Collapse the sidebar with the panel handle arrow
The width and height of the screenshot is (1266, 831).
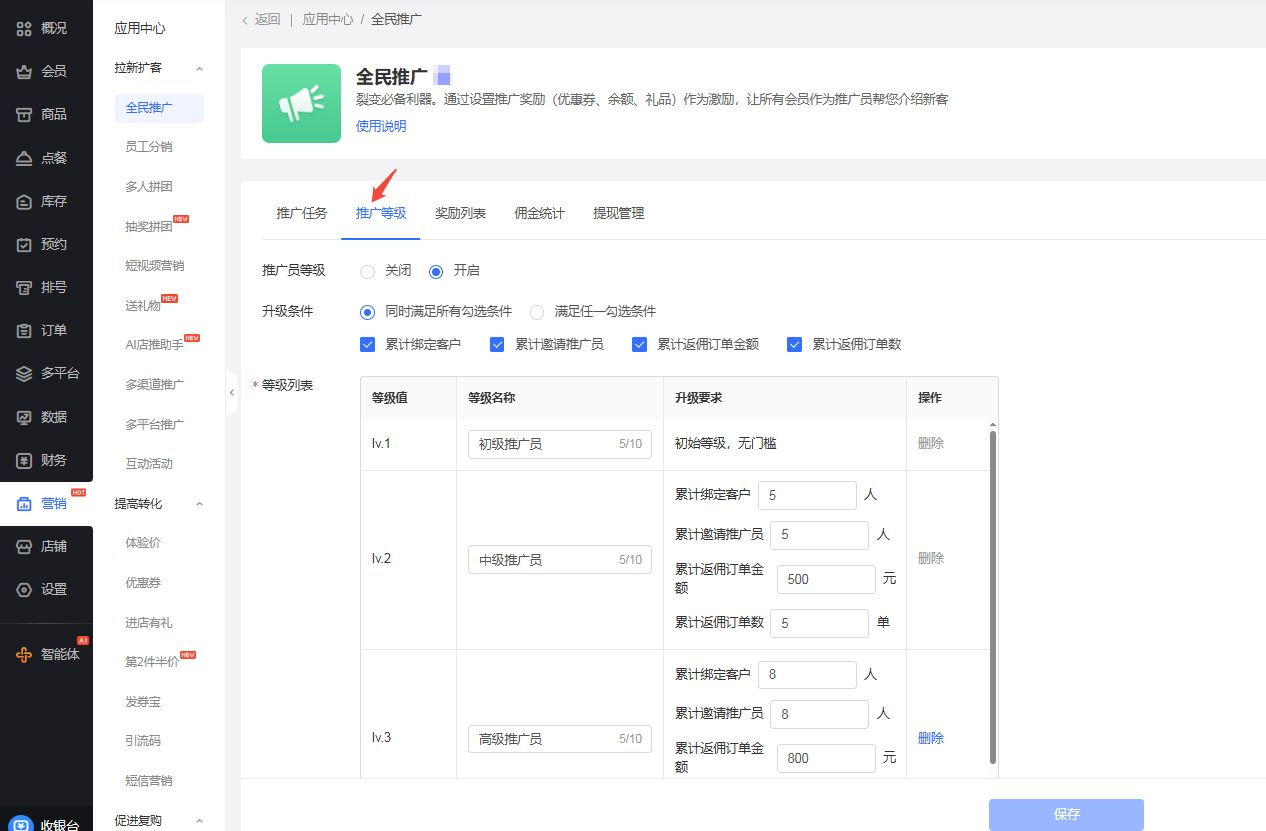tap(232, 393)
